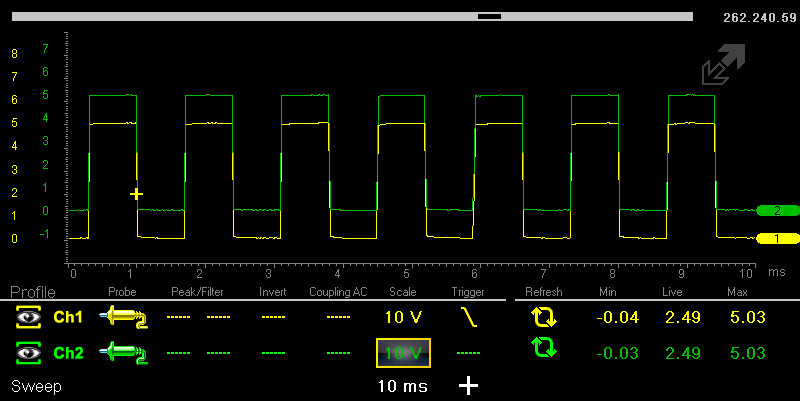Click the Ch1 channel label

point(68,318)
